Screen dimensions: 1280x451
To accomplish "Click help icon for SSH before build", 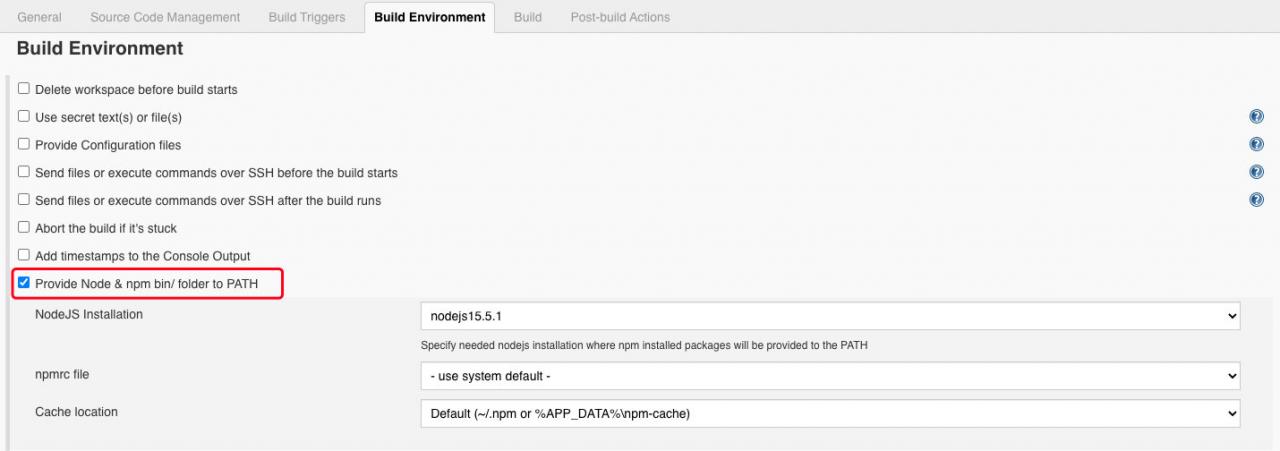I will [1258, 173].
